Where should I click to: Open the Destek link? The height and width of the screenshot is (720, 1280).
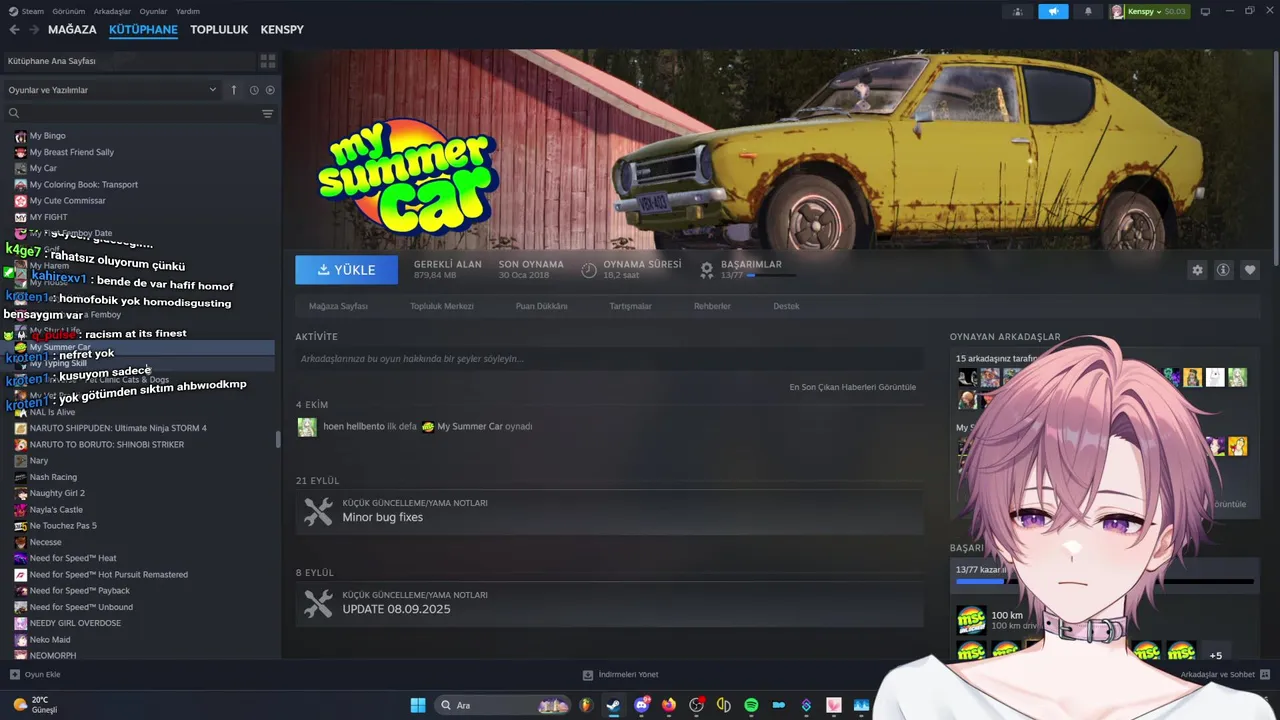click(786, 306)
